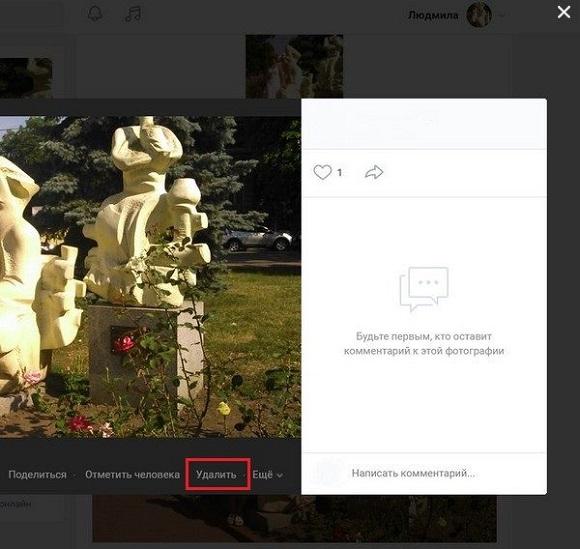Click the Людмила username in header
The height and width of the screenshot is (549, 580).
coord(433,15)
